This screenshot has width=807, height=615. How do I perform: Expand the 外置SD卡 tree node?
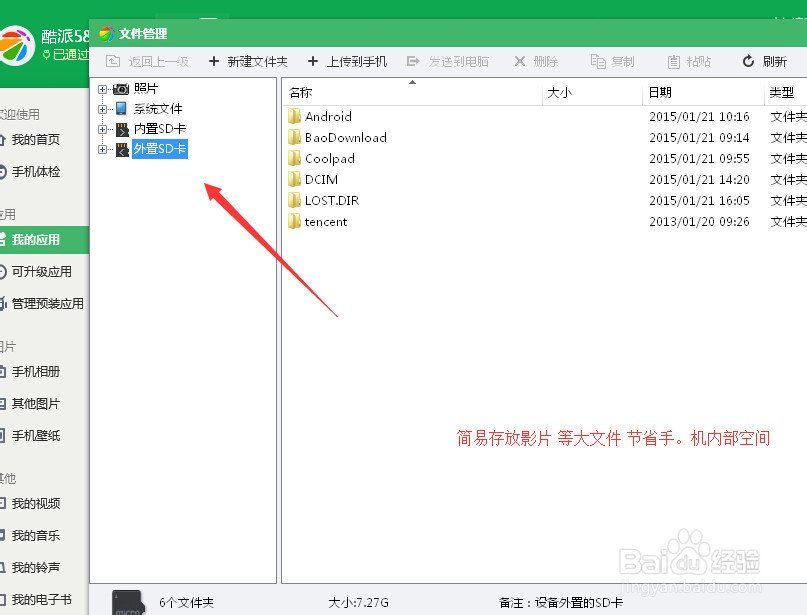(102, 149)
